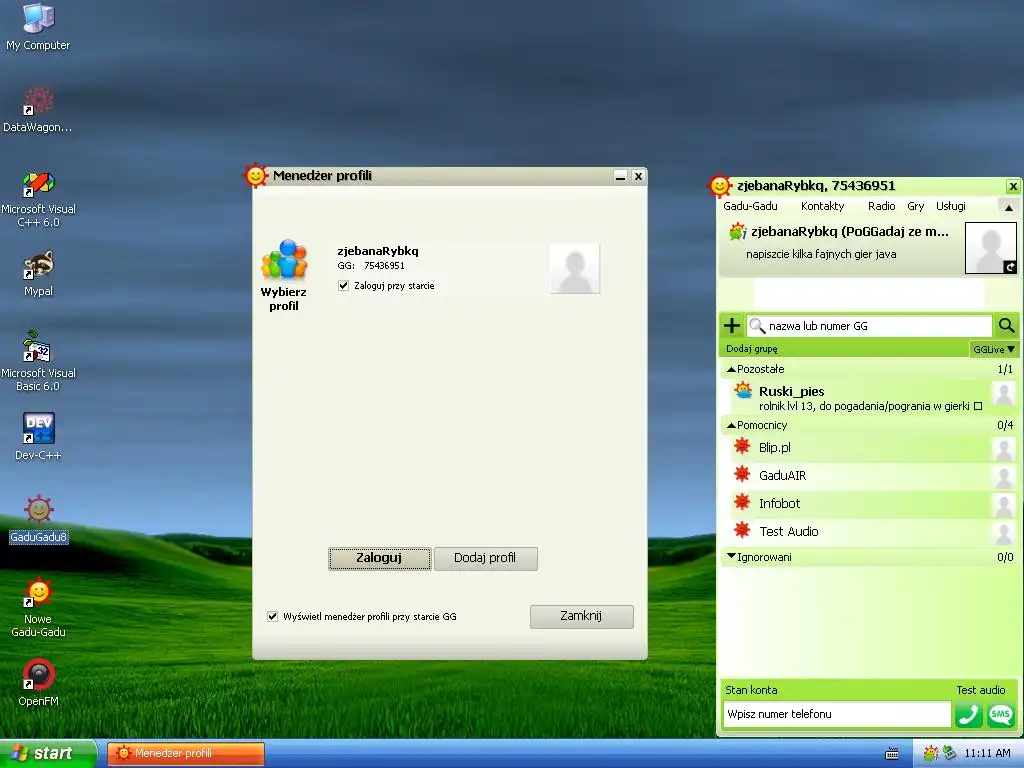Click Dodaj grupę link
Viewport: 1024px width, 768px height.
752,349
